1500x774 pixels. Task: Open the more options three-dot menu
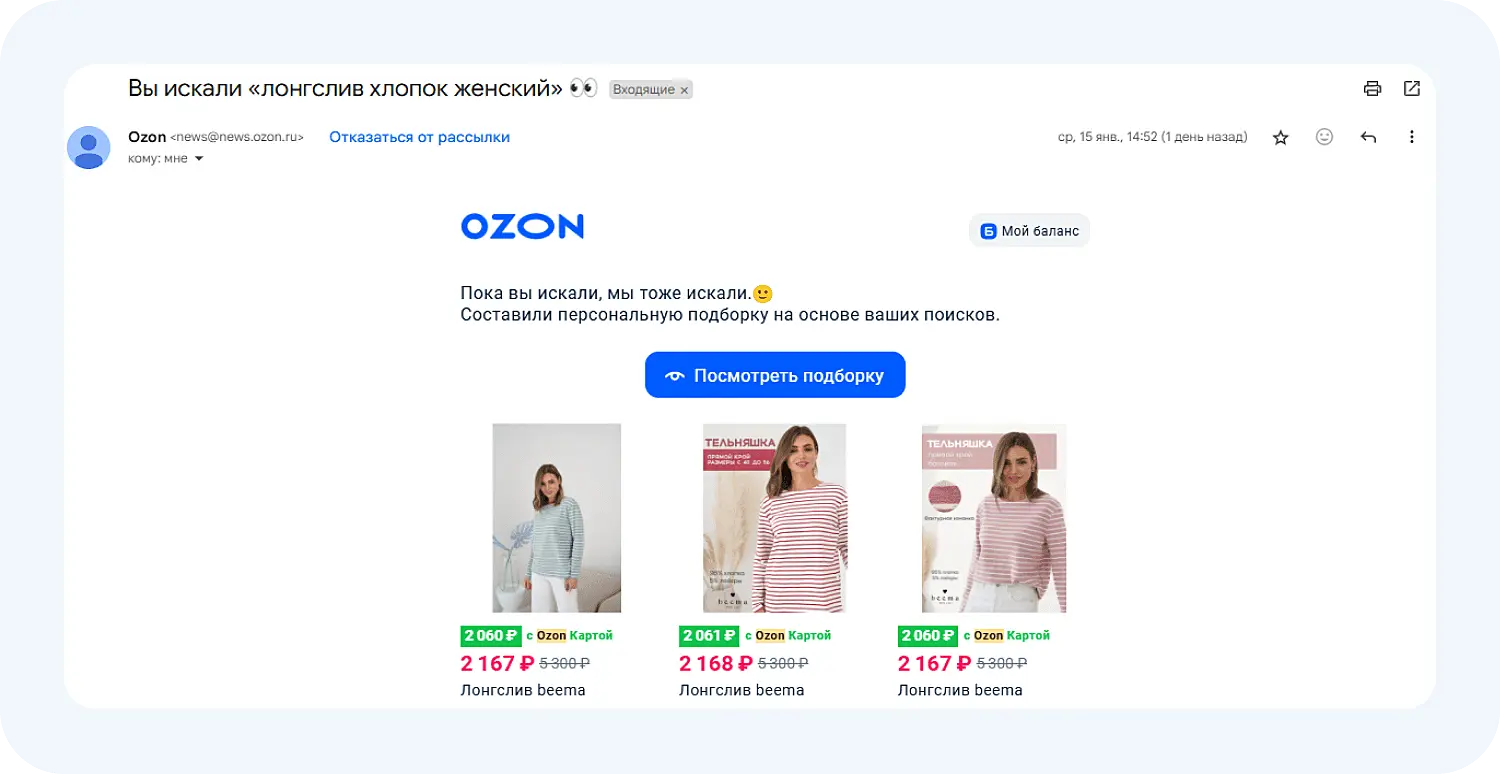tap(1412, 137)
